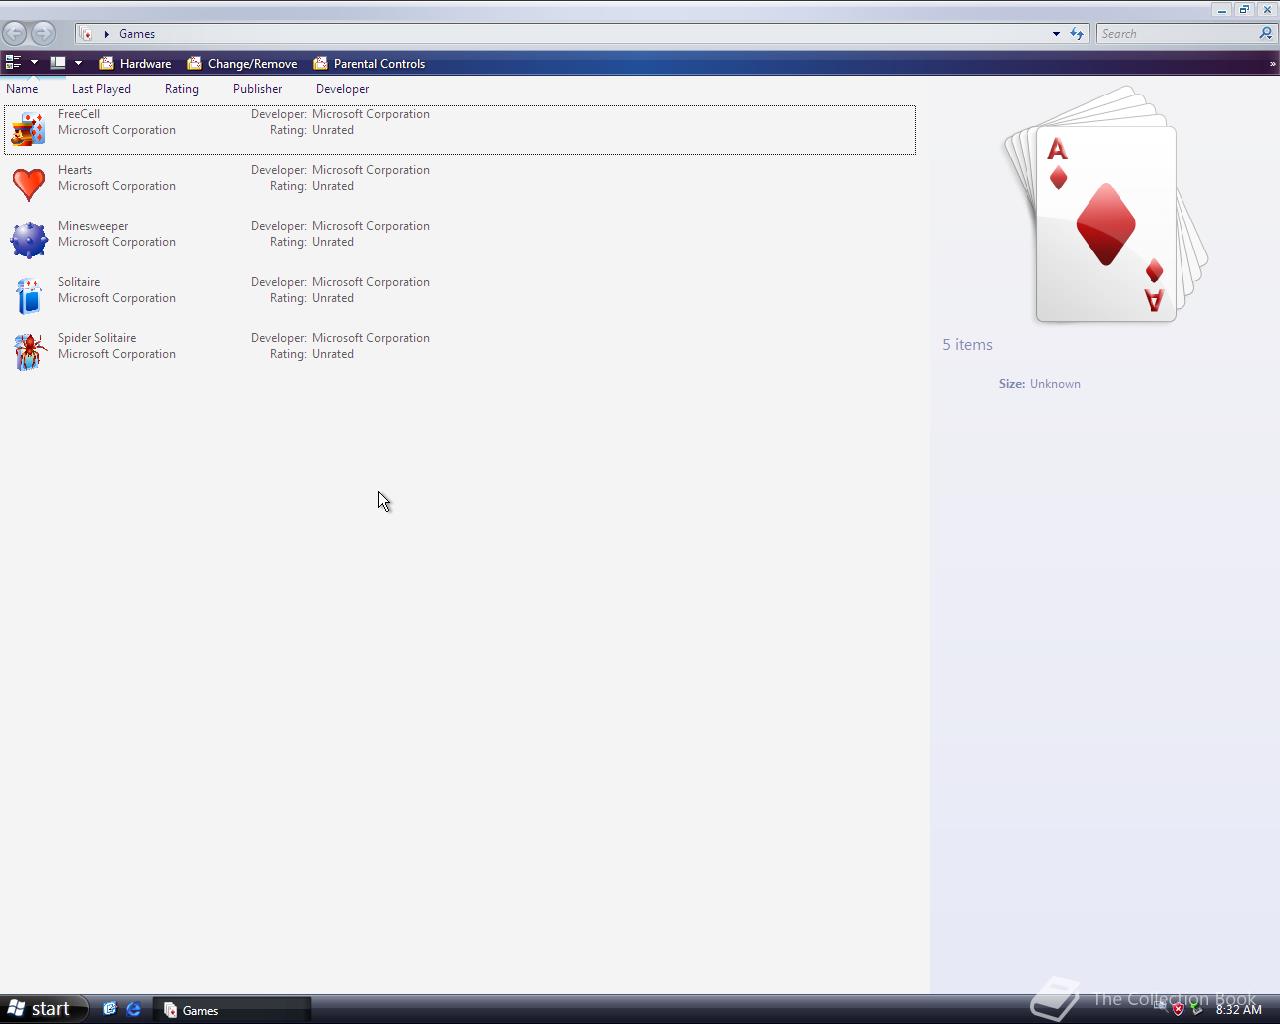
Task: Sort by the Last Played column header
Action: coord(101,89)
